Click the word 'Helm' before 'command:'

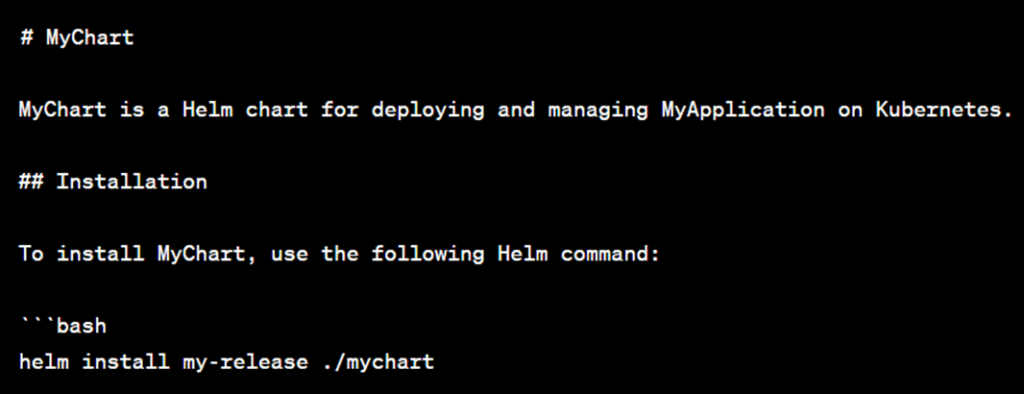click(522, 254)
